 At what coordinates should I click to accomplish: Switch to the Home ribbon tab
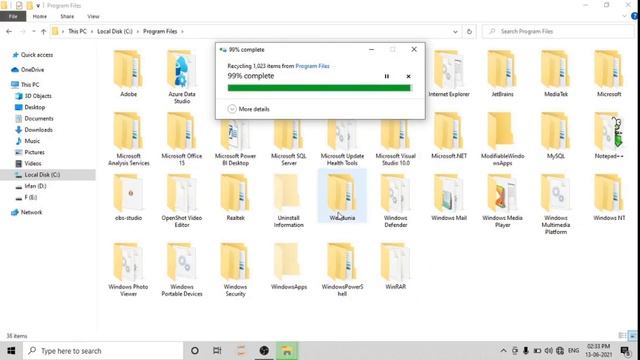click(40, 16)
